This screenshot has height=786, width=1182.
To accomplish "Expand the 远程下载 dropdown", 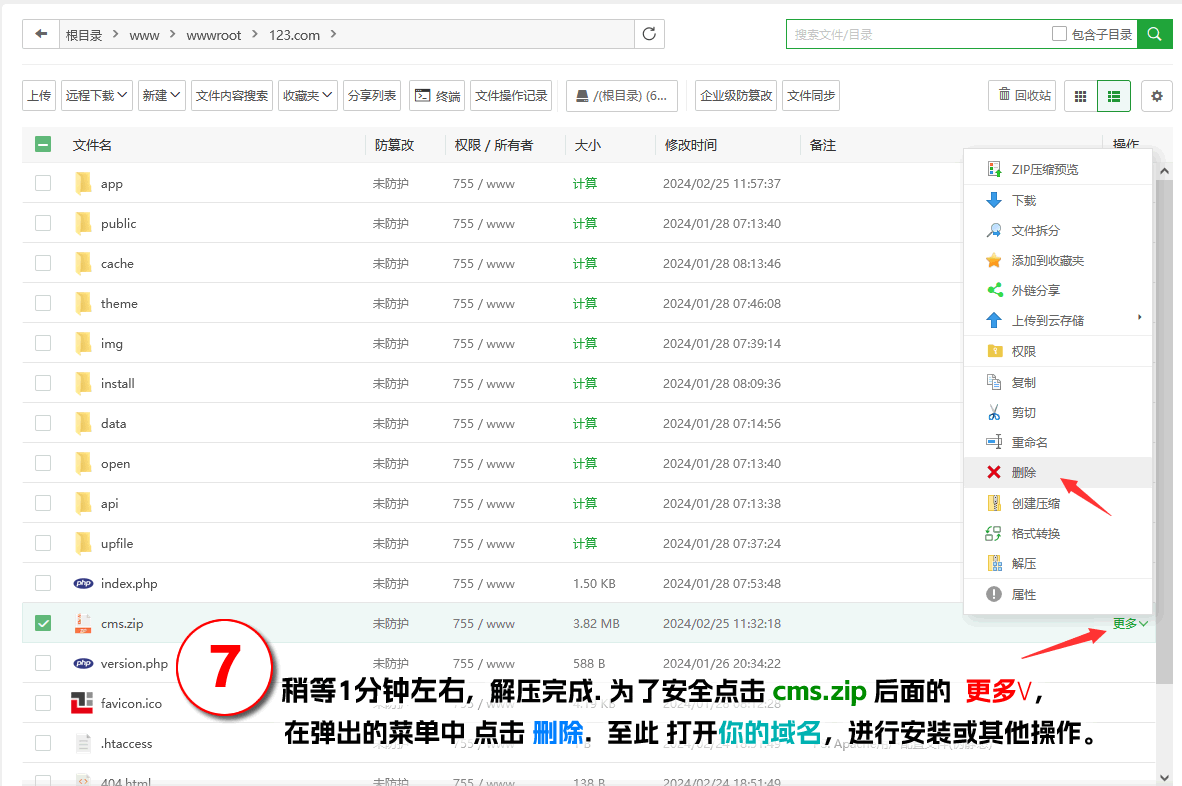I will (97, 96).
